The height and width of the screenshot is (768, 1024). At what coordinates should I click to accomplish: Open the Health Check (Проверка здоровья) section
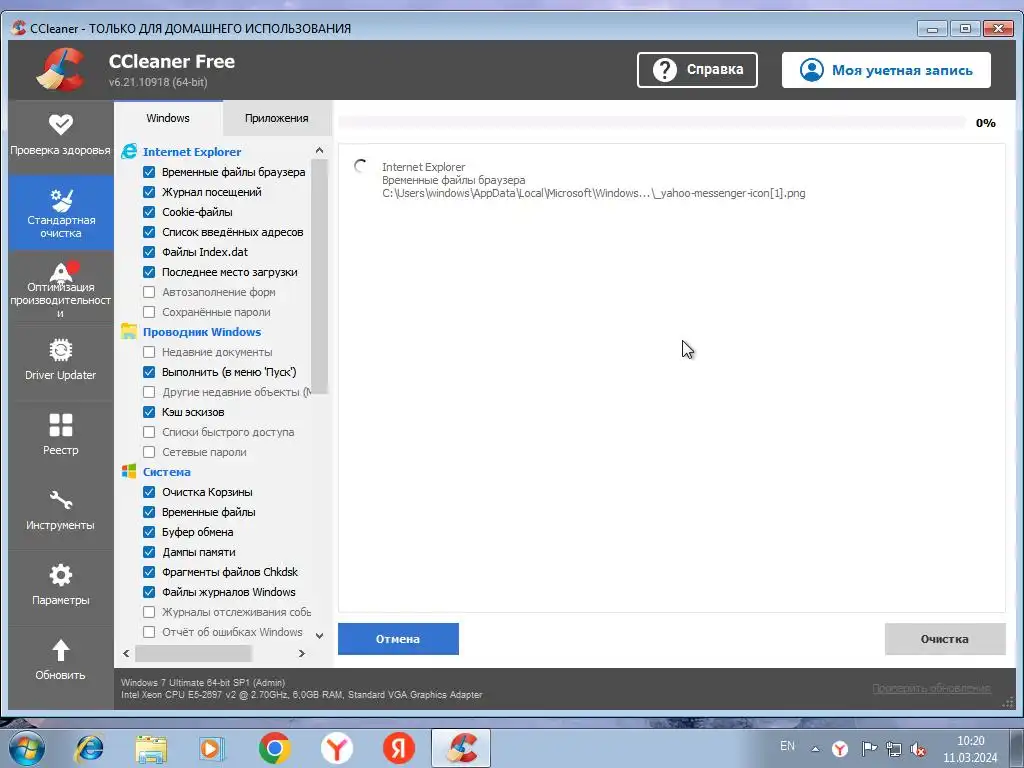[61, 136]
